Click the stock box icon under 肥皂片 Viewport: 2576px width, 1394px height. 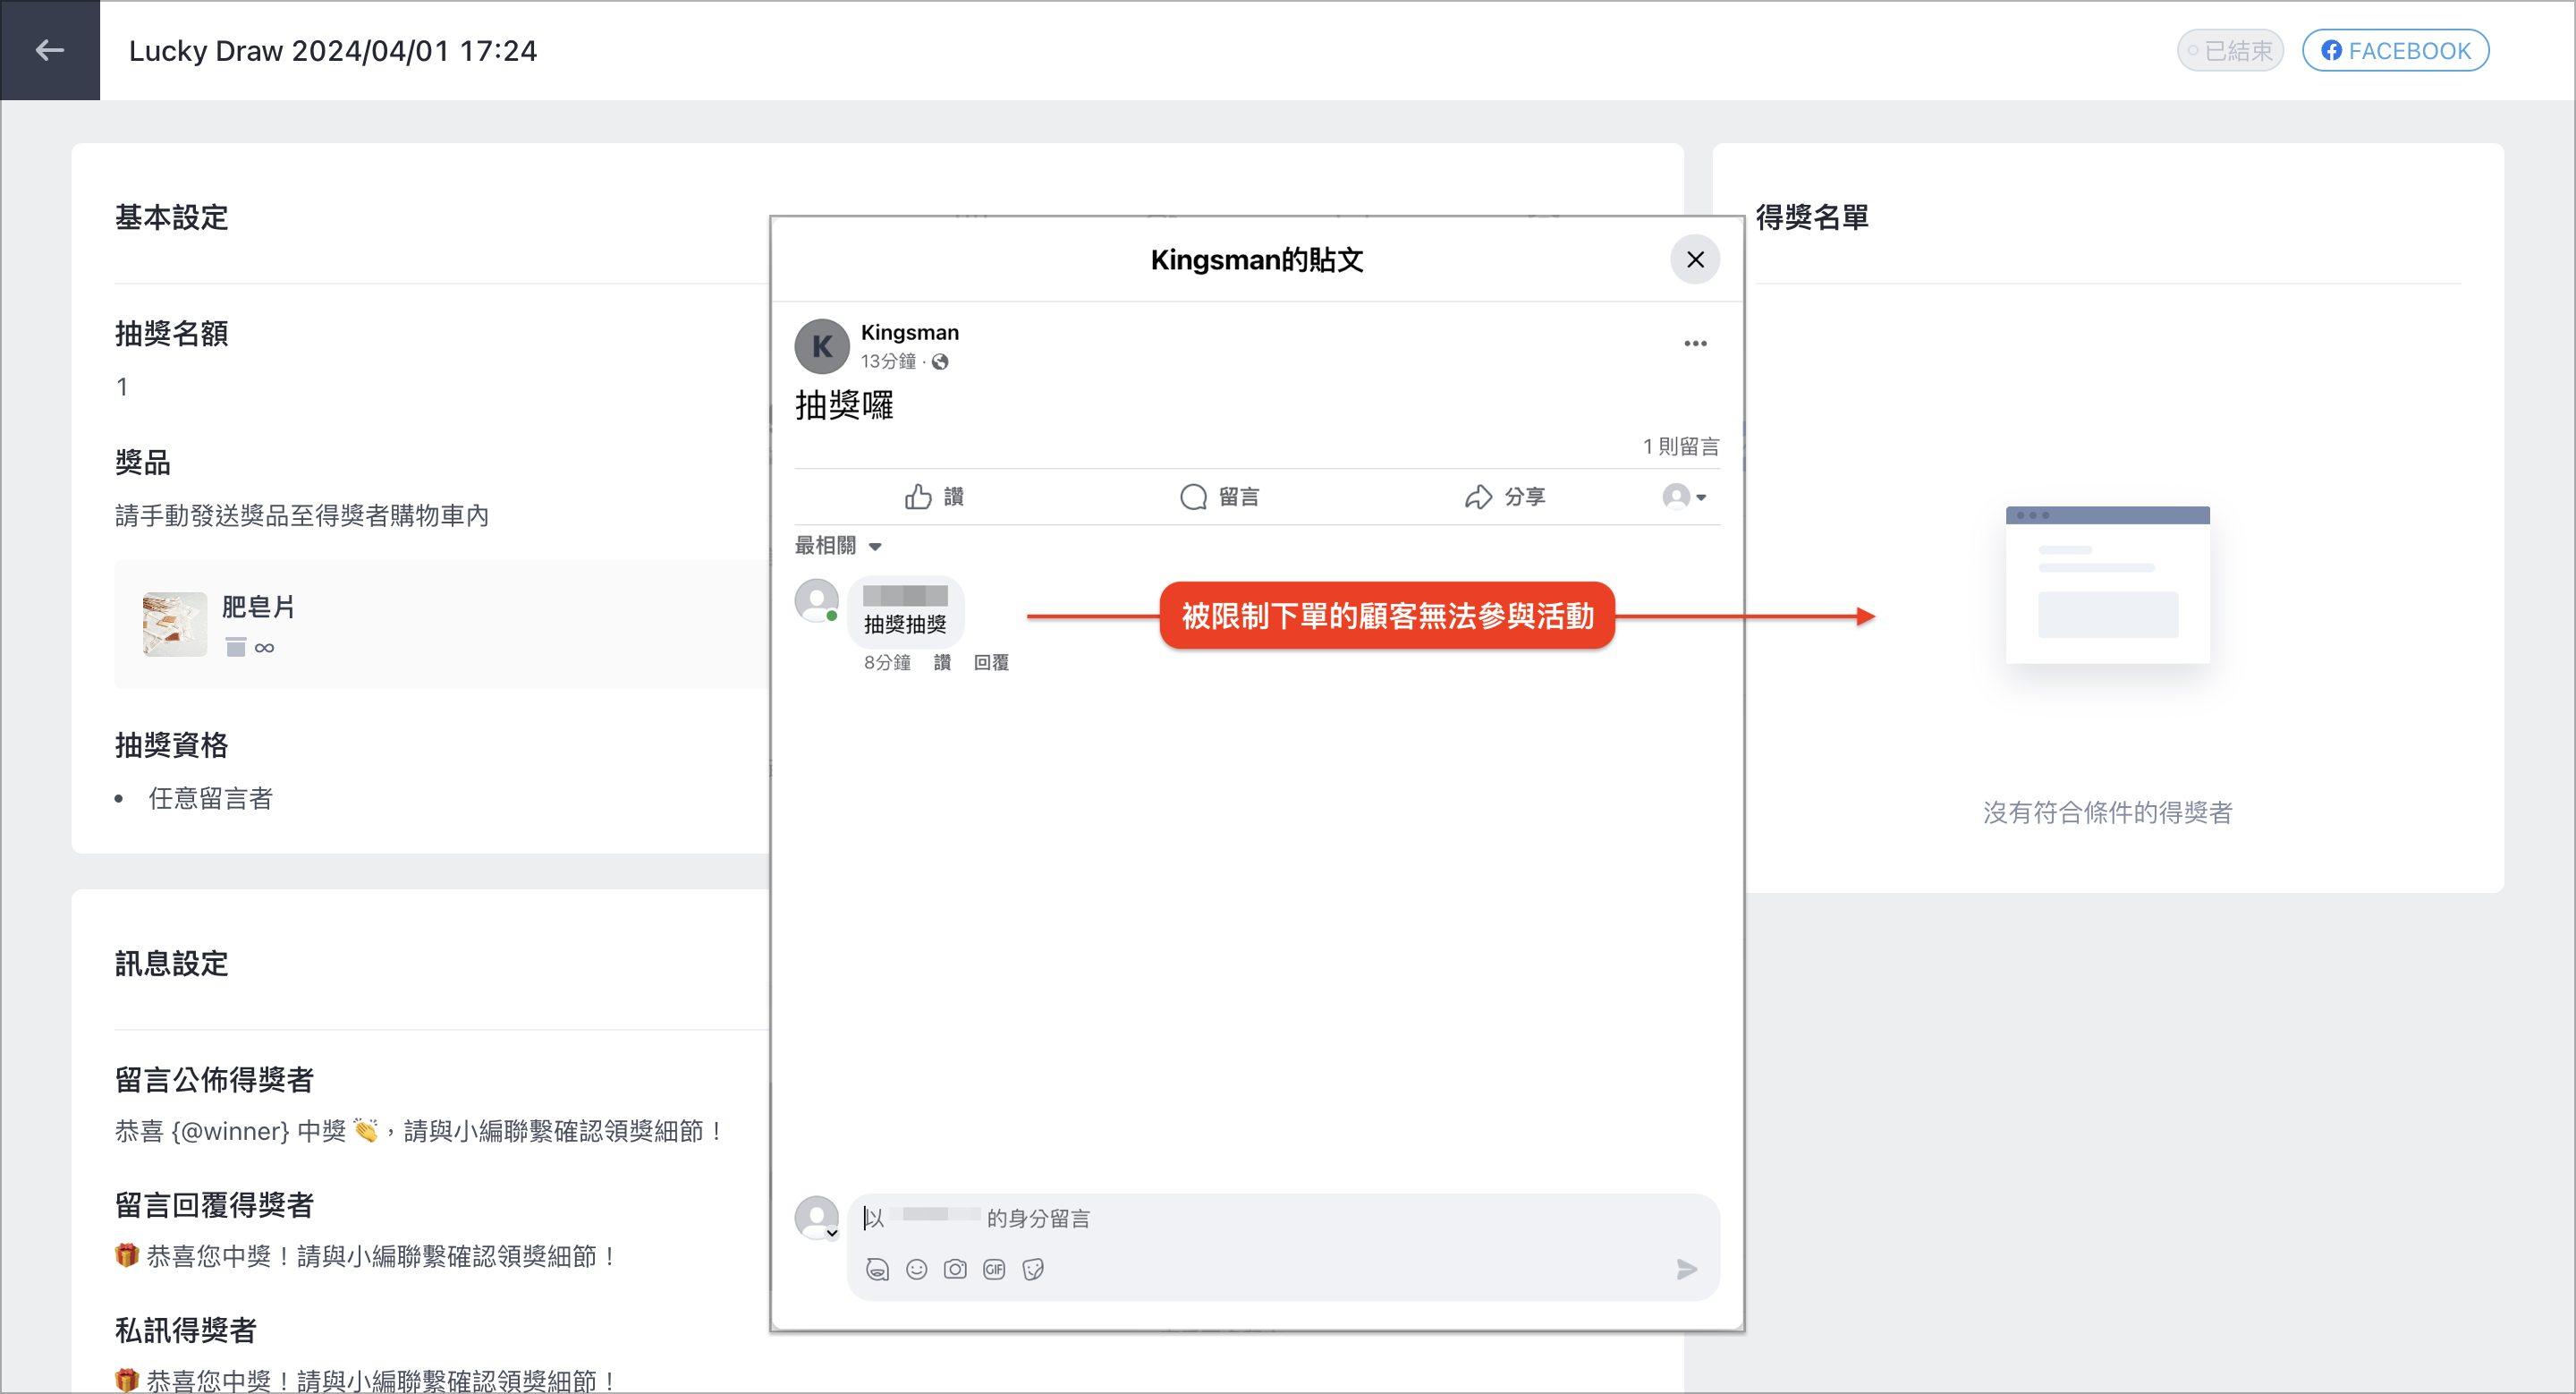(235, 647)
